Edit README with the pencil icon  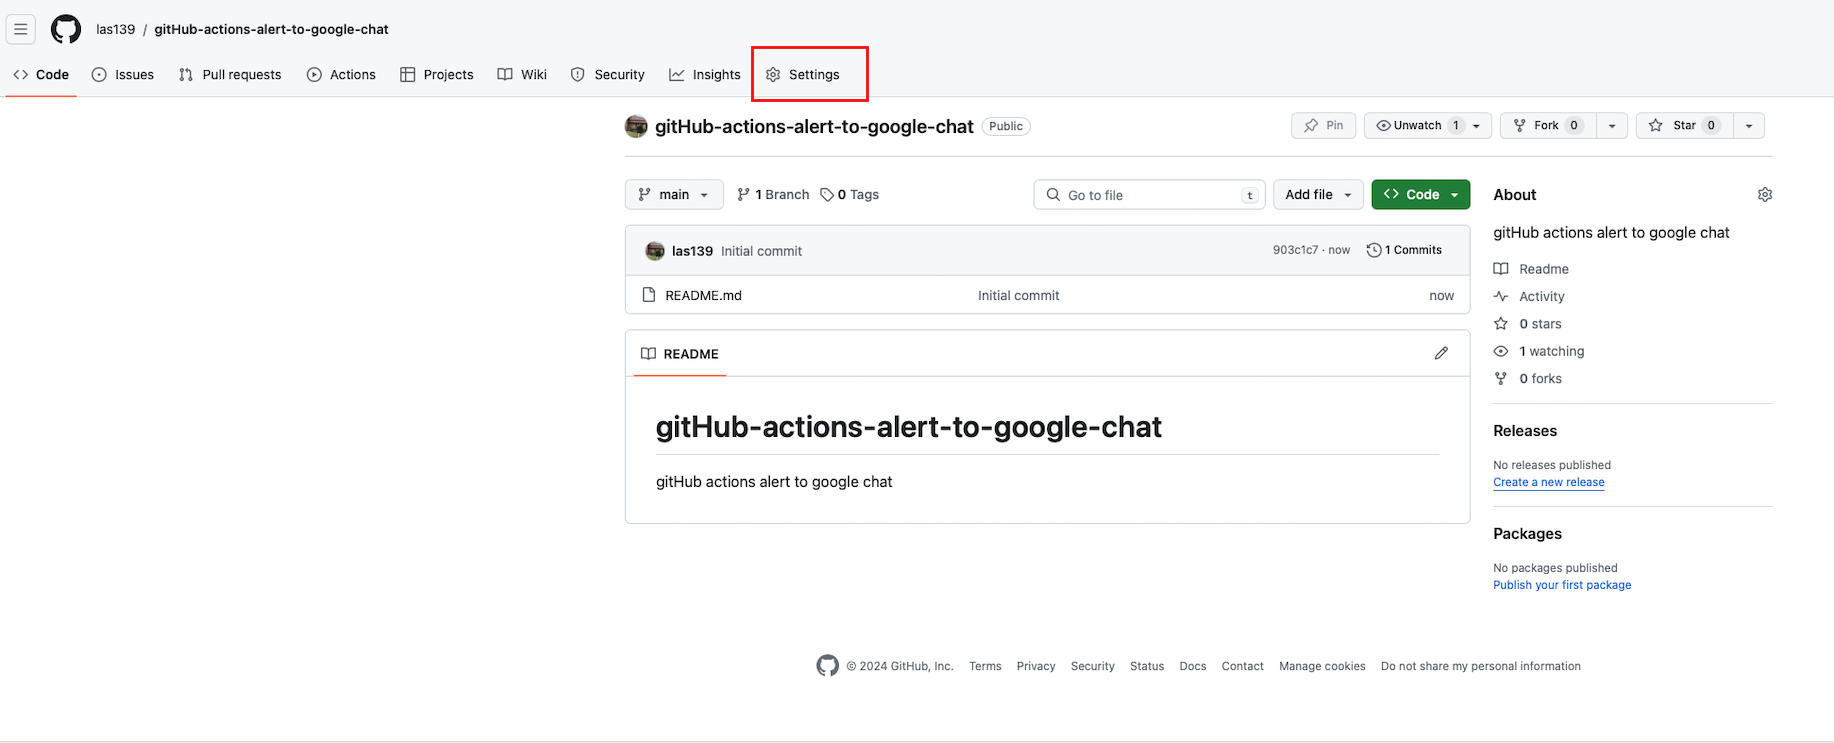1441,353
